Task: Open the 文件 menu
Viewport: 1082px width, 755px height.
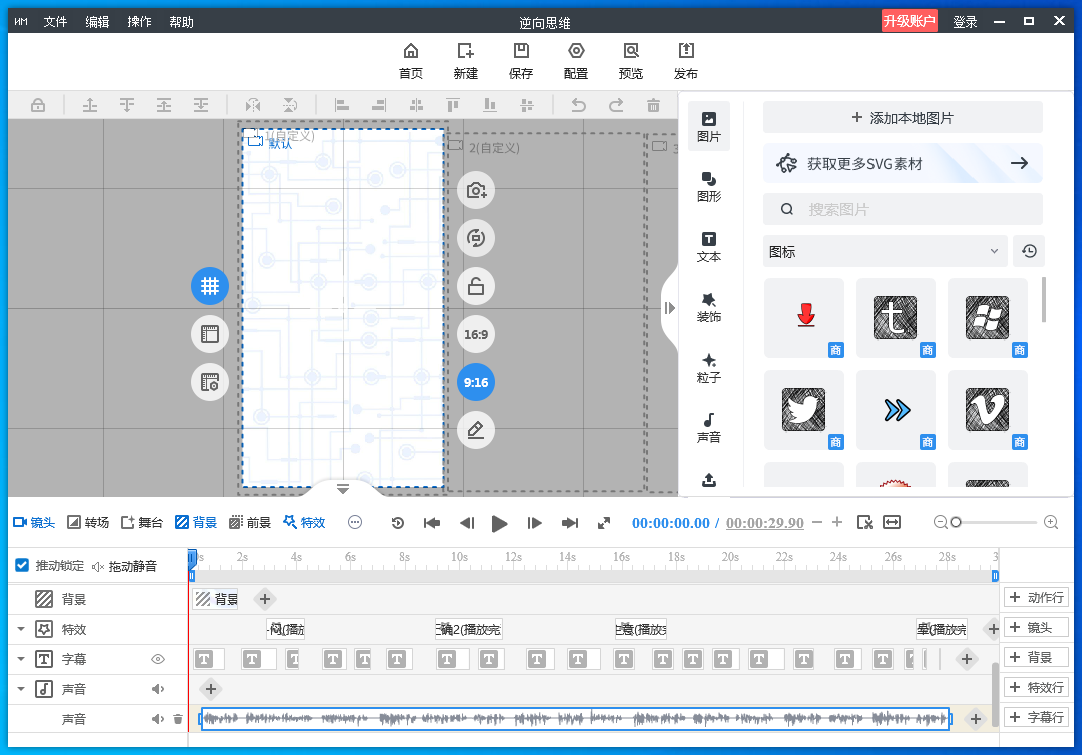Action: click(x=55, y=21)
